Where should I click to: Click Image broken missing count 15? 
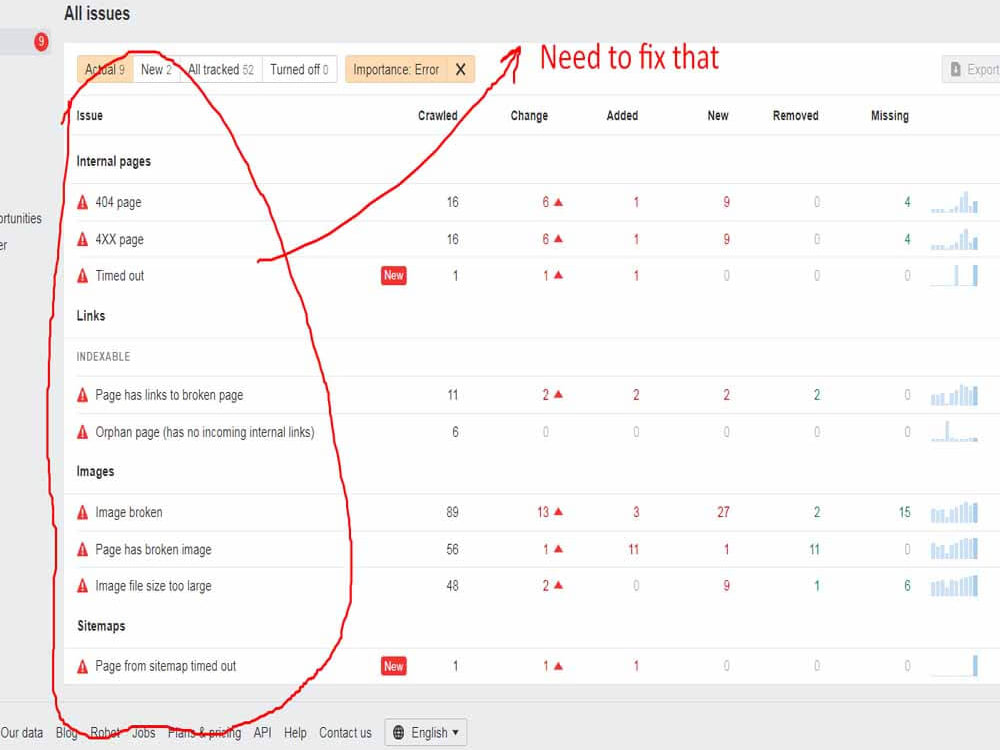point(904,512)
